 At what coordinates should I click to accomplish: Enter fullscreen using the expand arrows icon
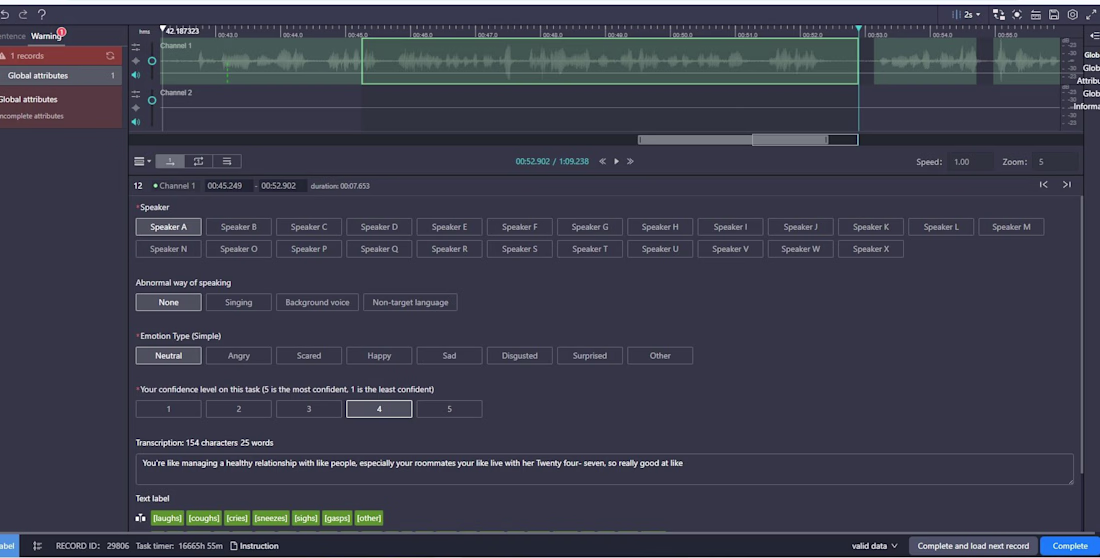click(x=1089, y=15)
